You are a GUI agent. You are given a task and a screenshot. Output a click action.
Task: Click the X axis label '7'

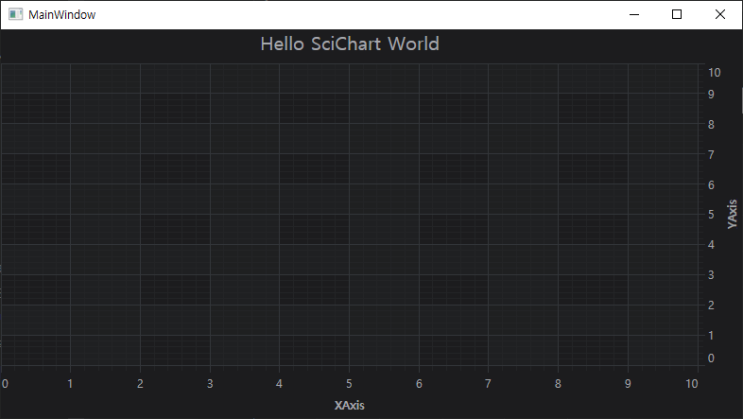click(x=488, y=383)
